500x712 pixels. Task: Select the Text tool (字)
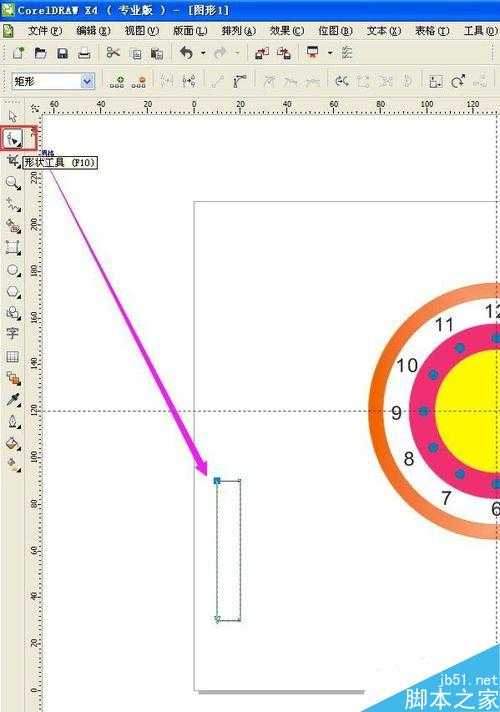point(12,333)
